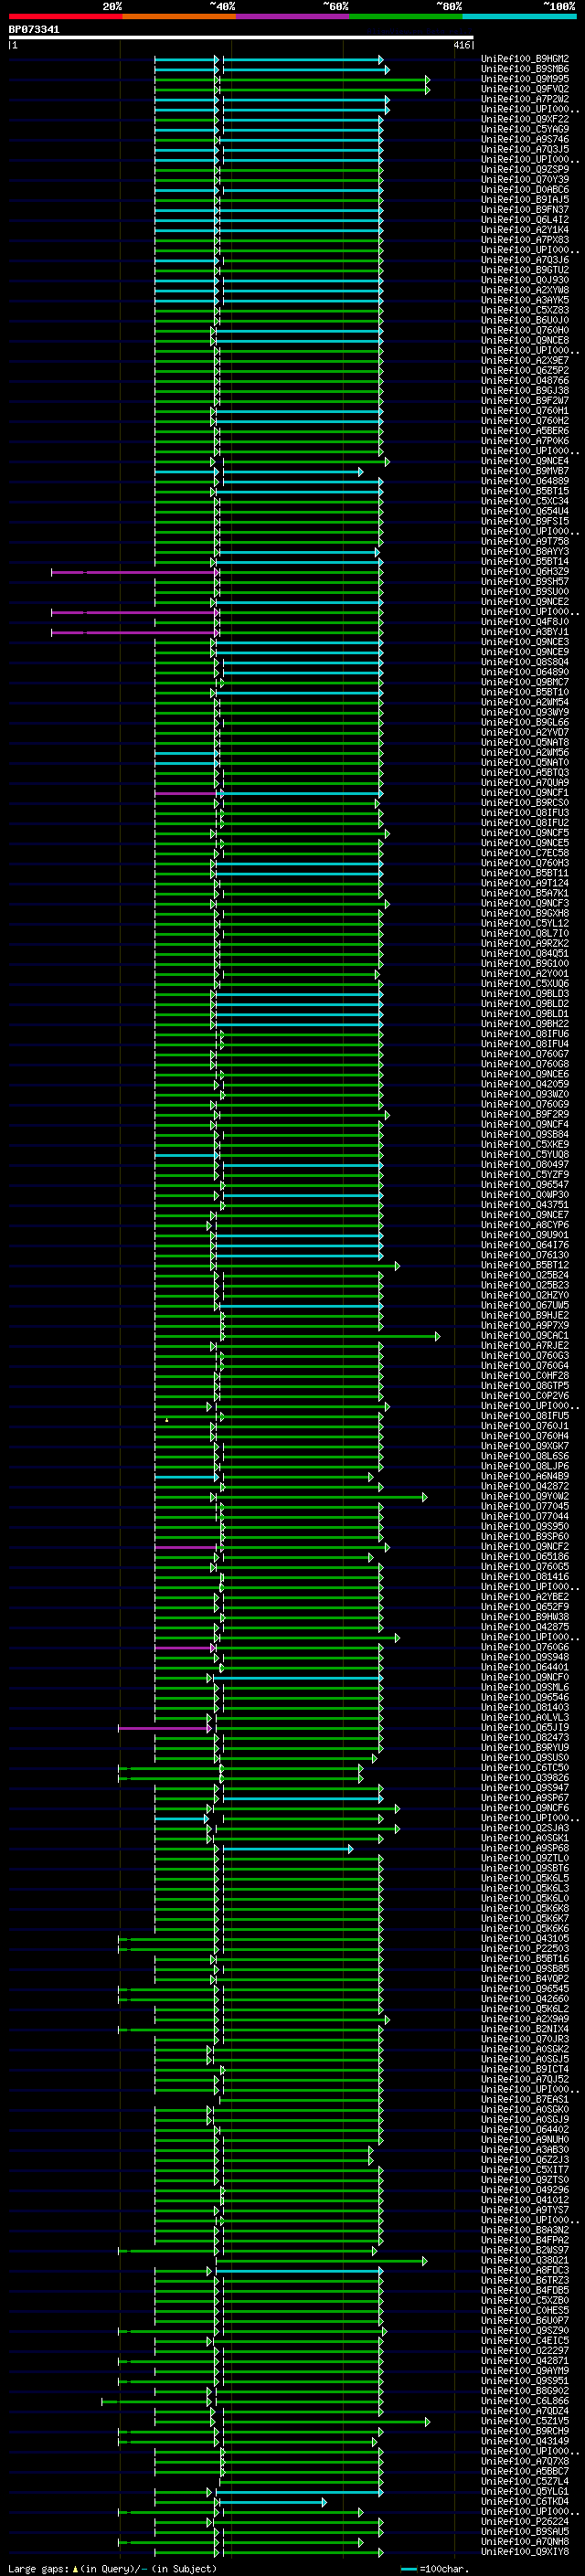Select the UniRef100_Q65JI9 label
Image resolution: width=585 pixels, height=2576 pixels.
(525, 1728)
